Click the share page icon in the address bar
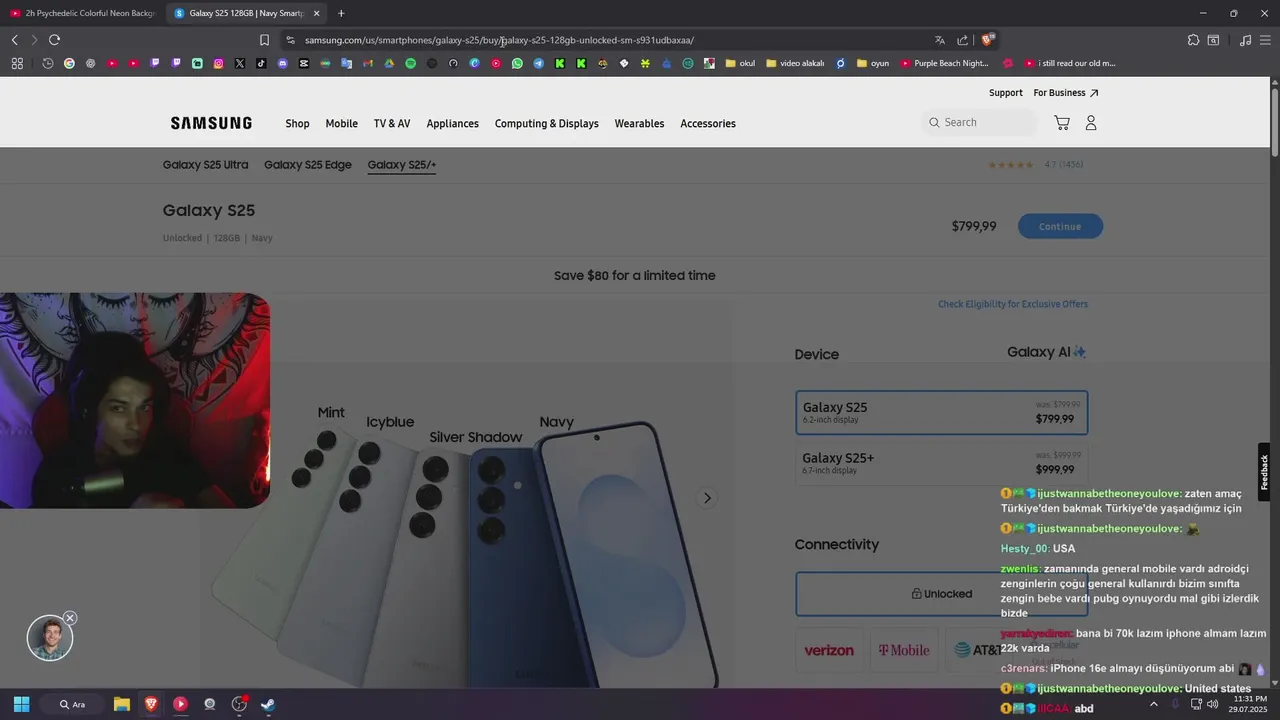The height and width of the screenshot is (720, 1280). click(963, 40)
